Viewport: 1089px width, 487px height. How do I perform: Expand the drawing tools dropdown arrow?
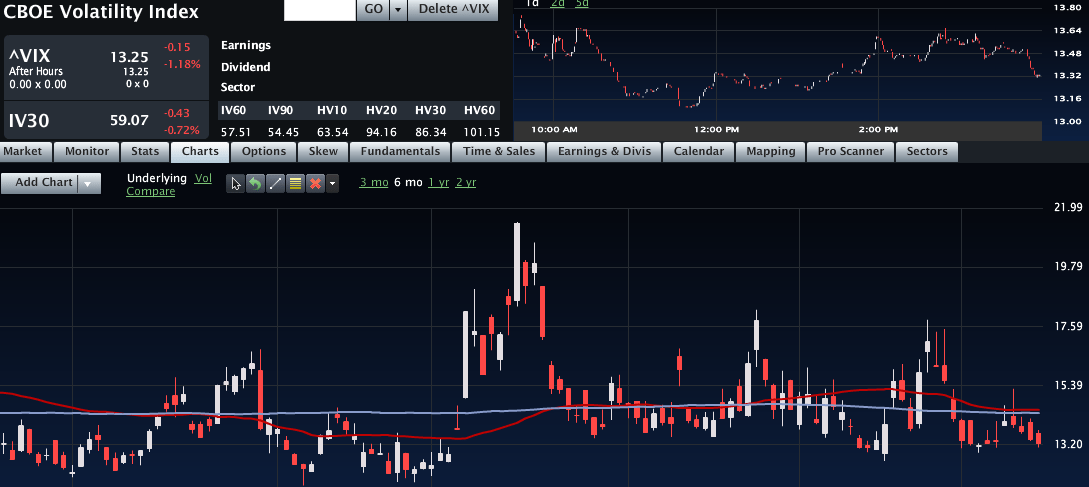coord(333,183)
